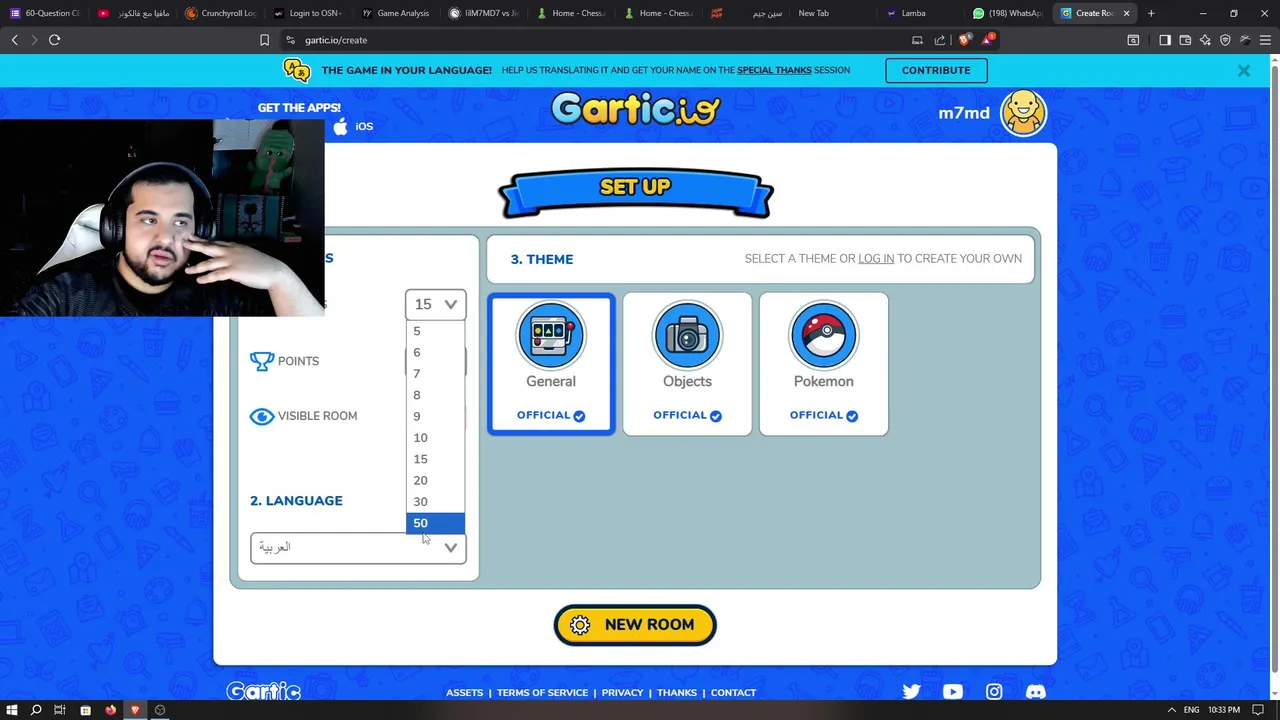Select the Objects theme
The image size is (1280, 720).
[x=687, y=364]
